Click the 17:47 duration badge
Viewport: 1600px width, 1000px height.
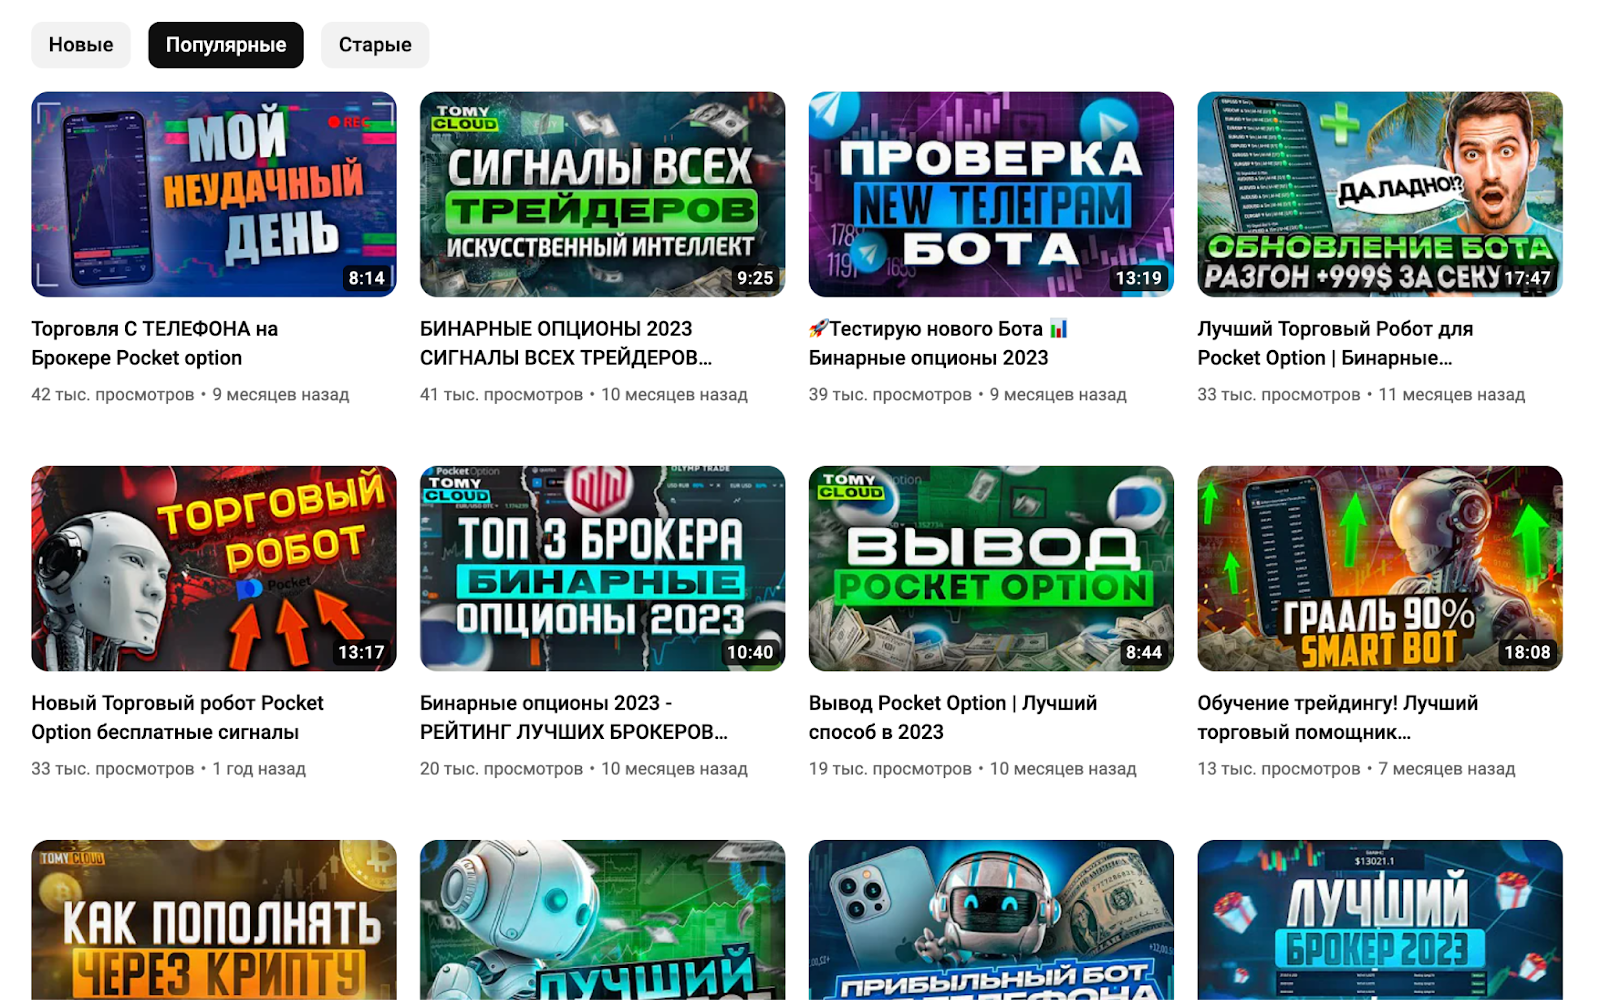click(1527, 278)
